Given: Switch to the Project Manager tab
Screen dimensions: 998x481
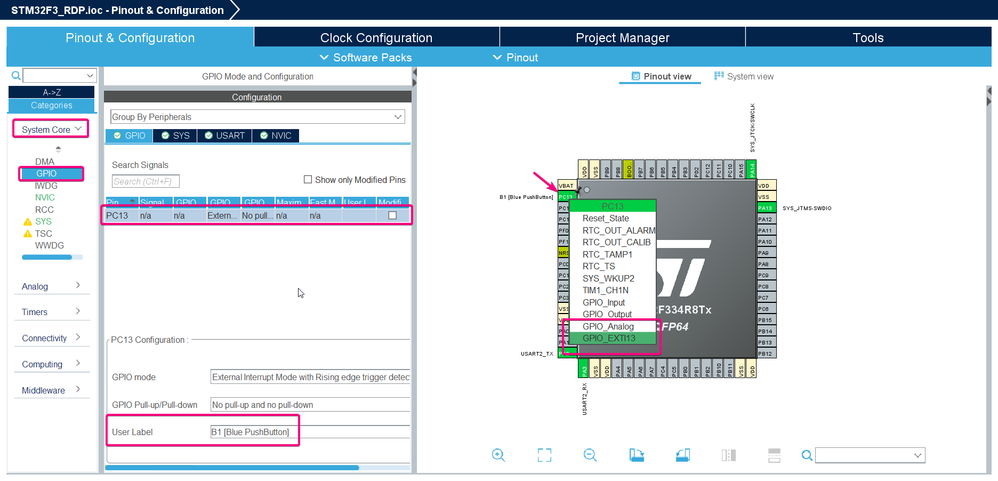Looking at the screenshot, I should tap(622, 38).
